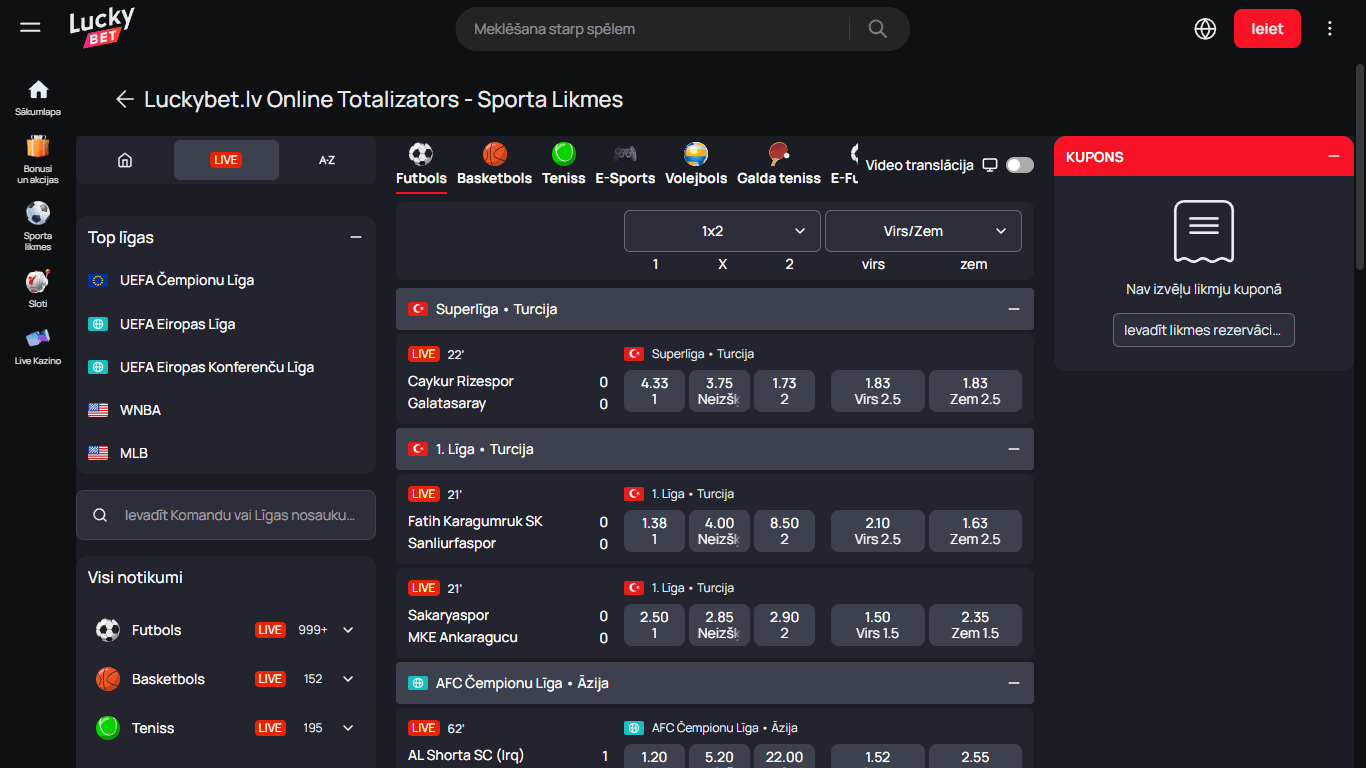Expand Futbols in Visi notikumi list
Screen dimensions: 1366x768
click(348, 630)
